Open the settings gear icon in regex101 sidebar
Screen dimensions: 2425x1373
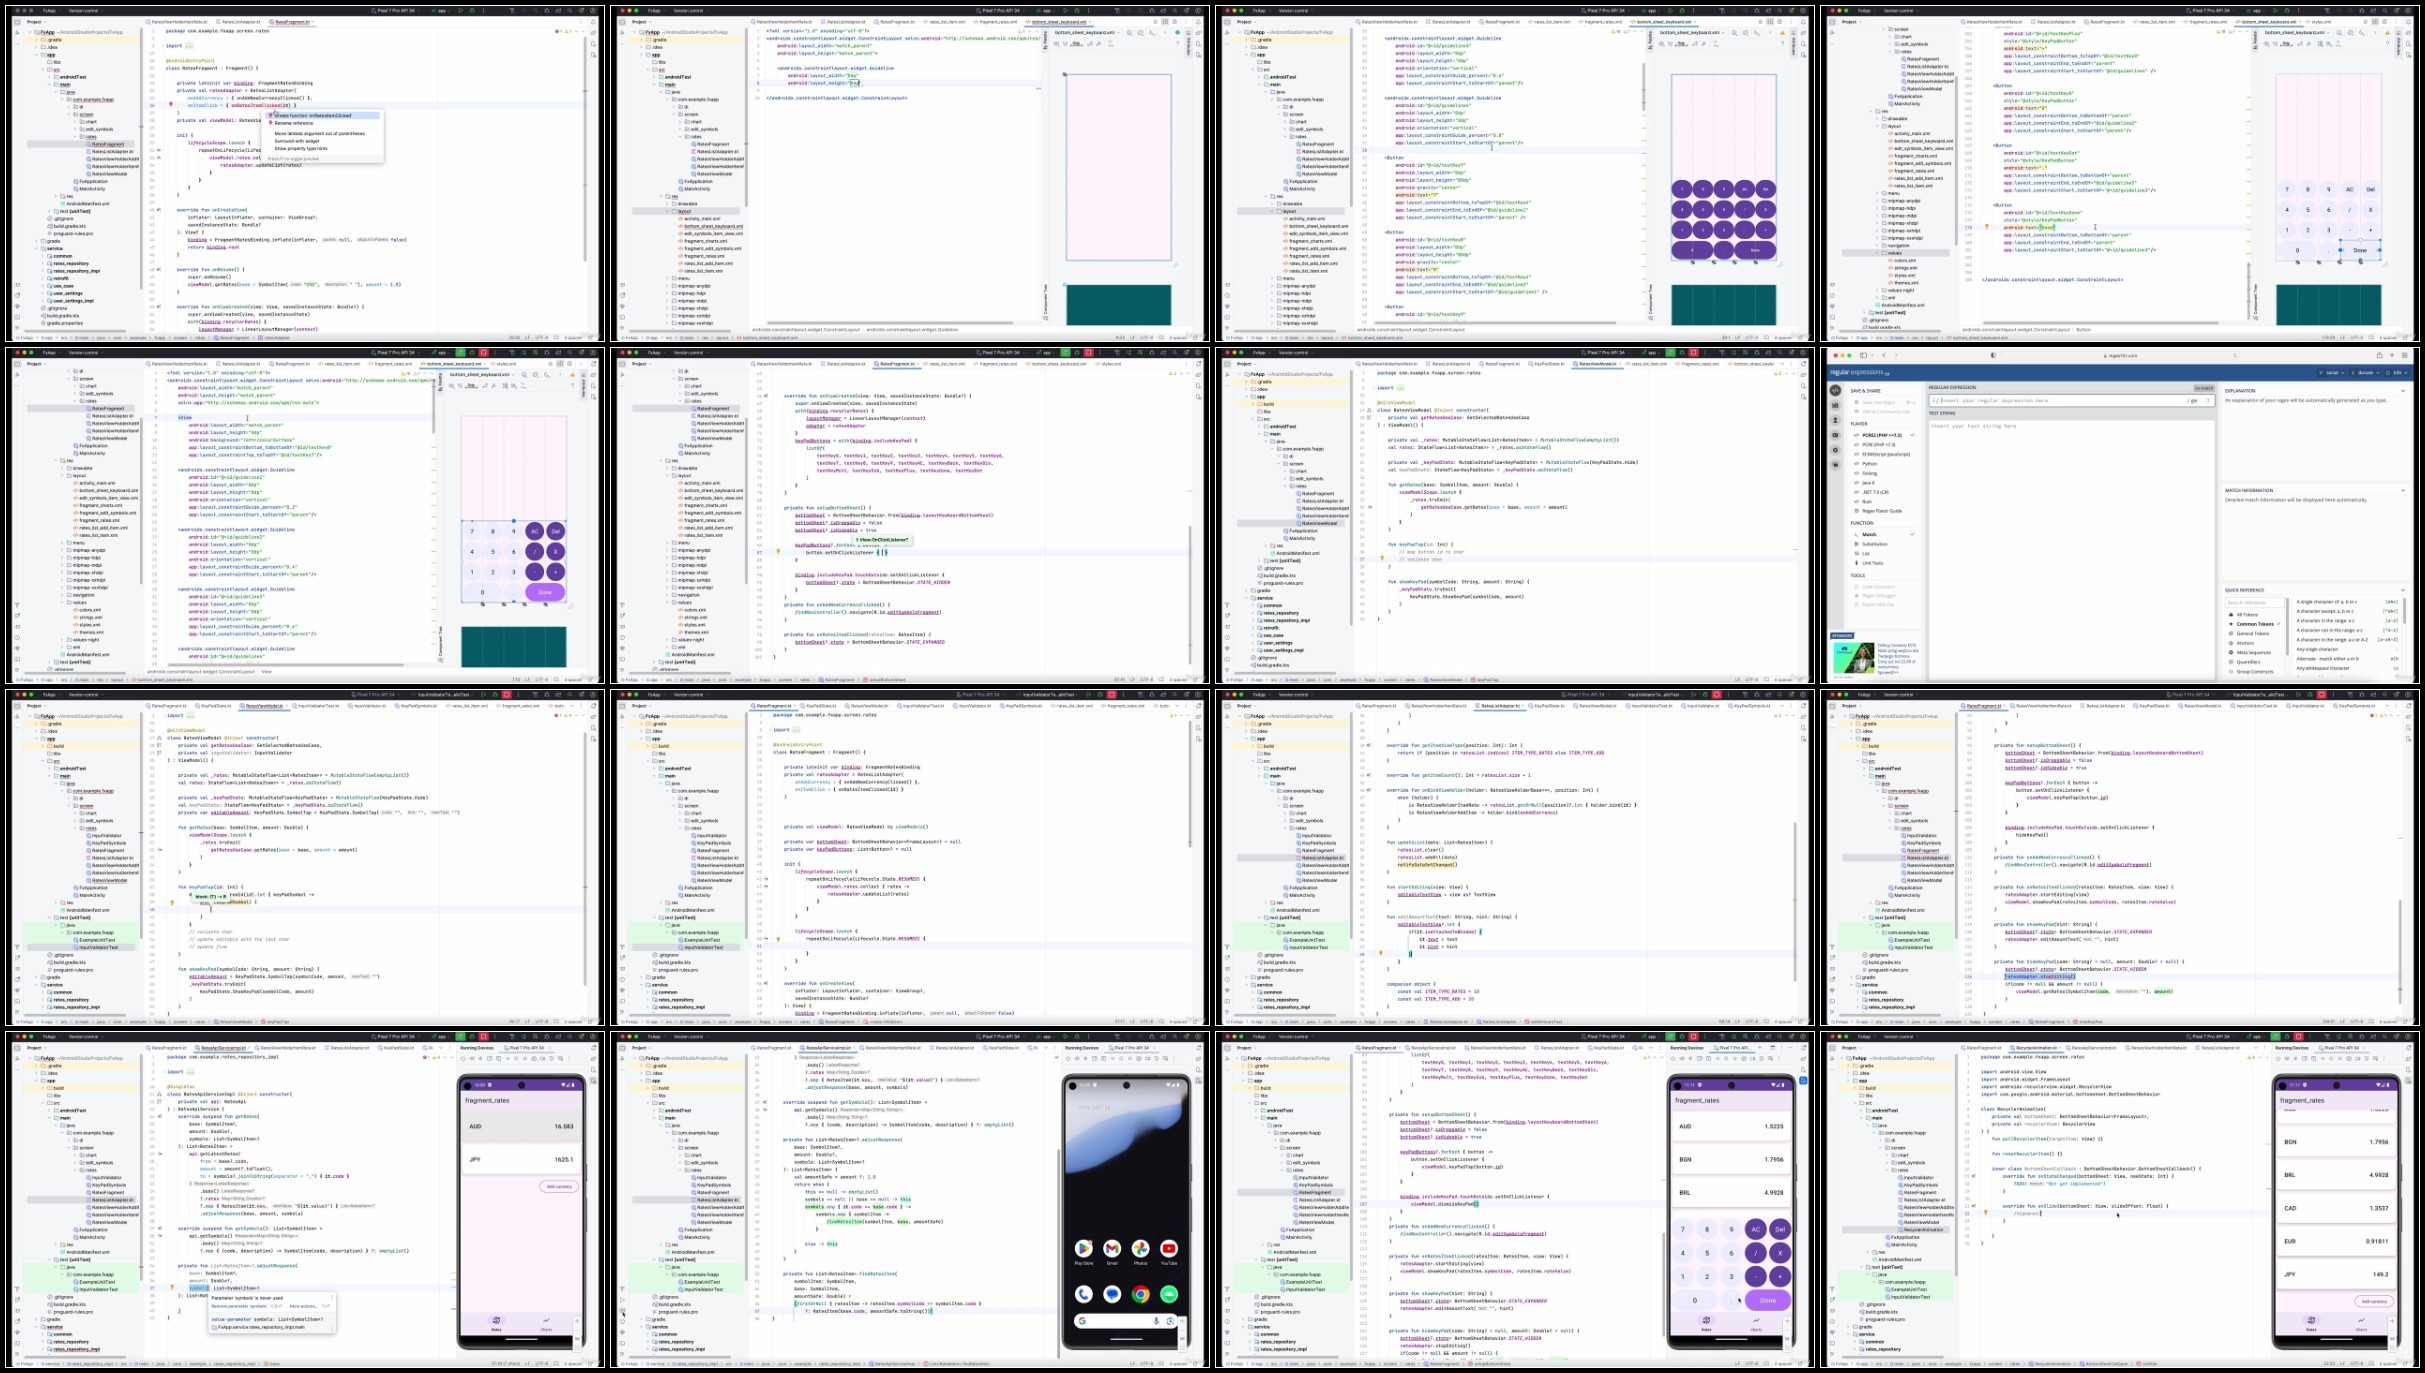pyautogui.click(x=1835, y=450)
